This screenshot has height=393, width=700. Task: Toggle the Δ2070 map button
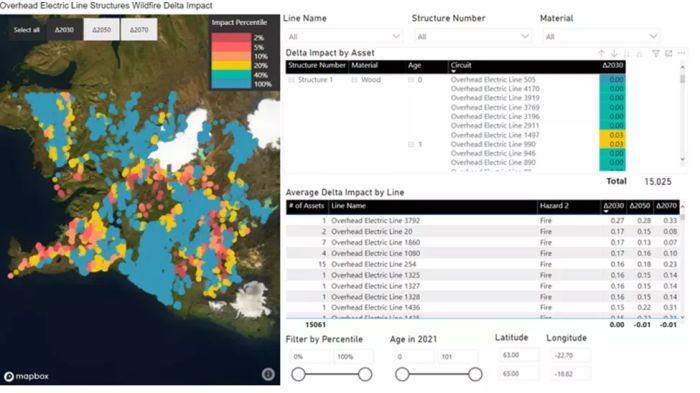click(x=139, y=29)
